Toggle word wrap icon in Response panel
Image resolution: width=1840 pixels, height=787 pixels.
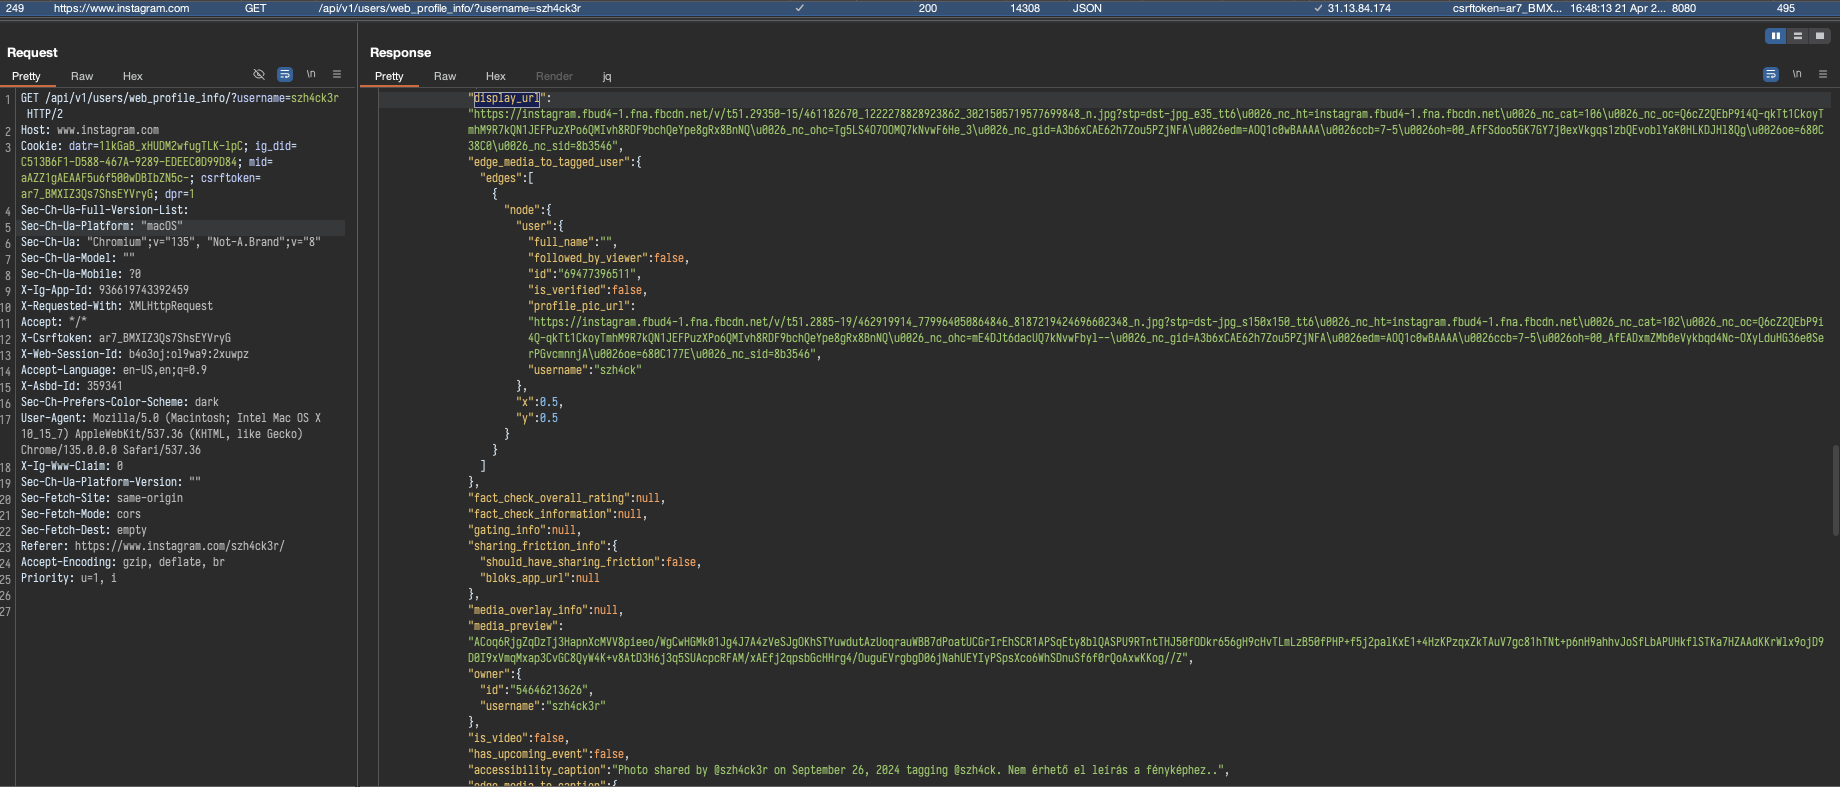1771,75
